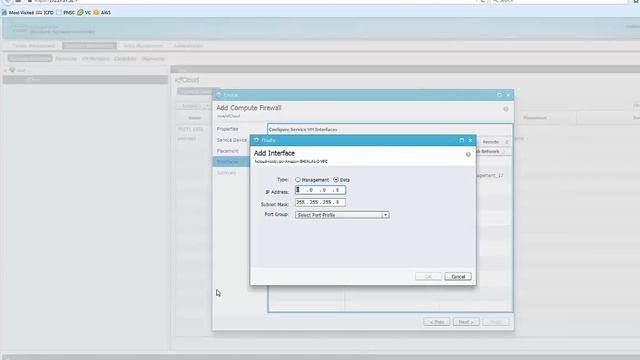Click the dialog icon in Add Interface title bar
The image size is (640, 360).
click(256, 140)
